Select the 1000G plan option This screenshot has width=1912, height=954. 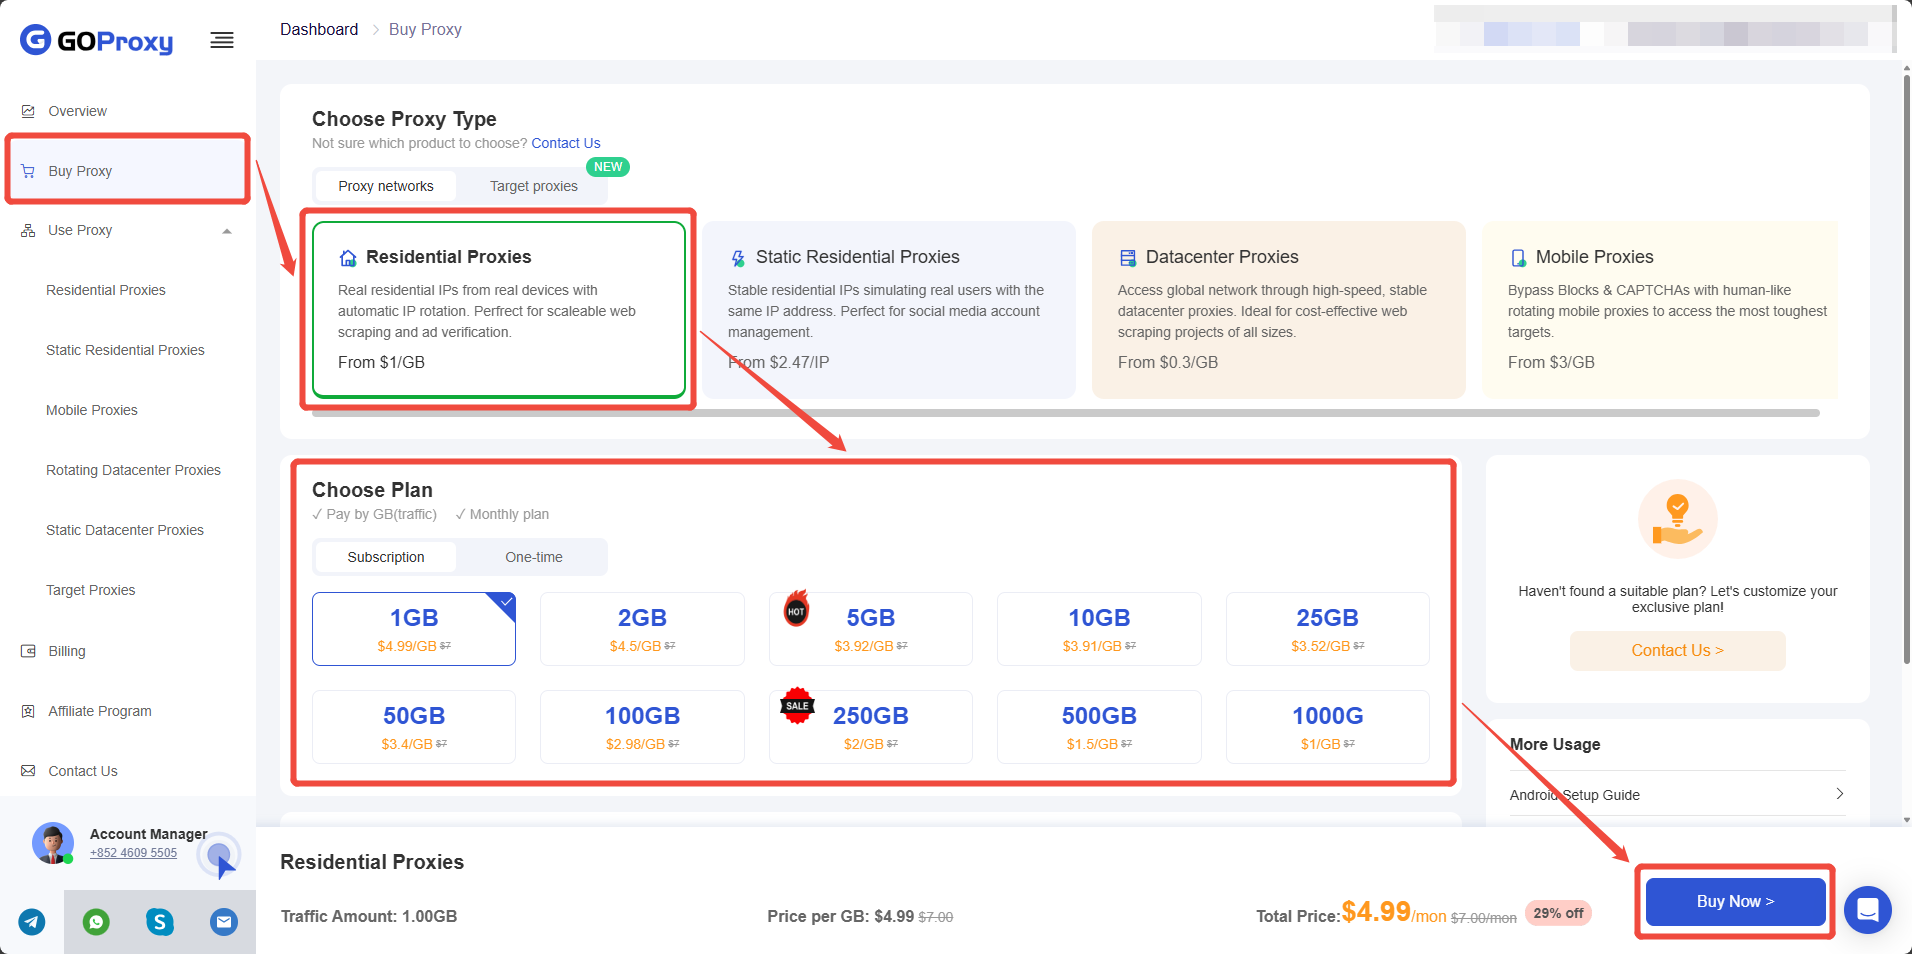point(1327,727)
